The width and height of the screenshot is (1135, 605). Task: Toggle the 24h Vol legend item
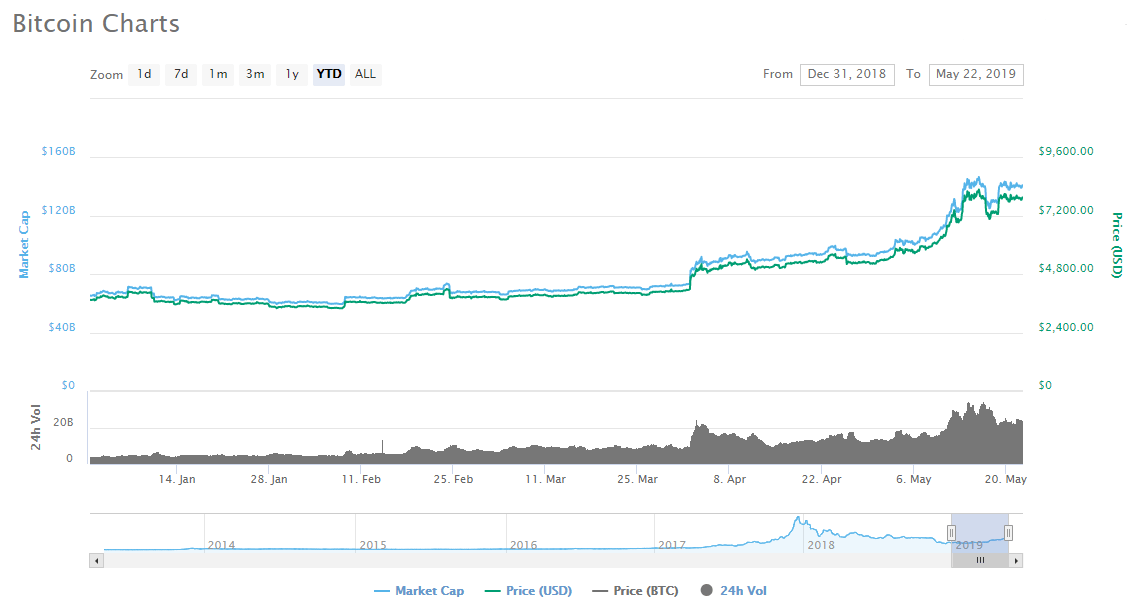(733, 591)
